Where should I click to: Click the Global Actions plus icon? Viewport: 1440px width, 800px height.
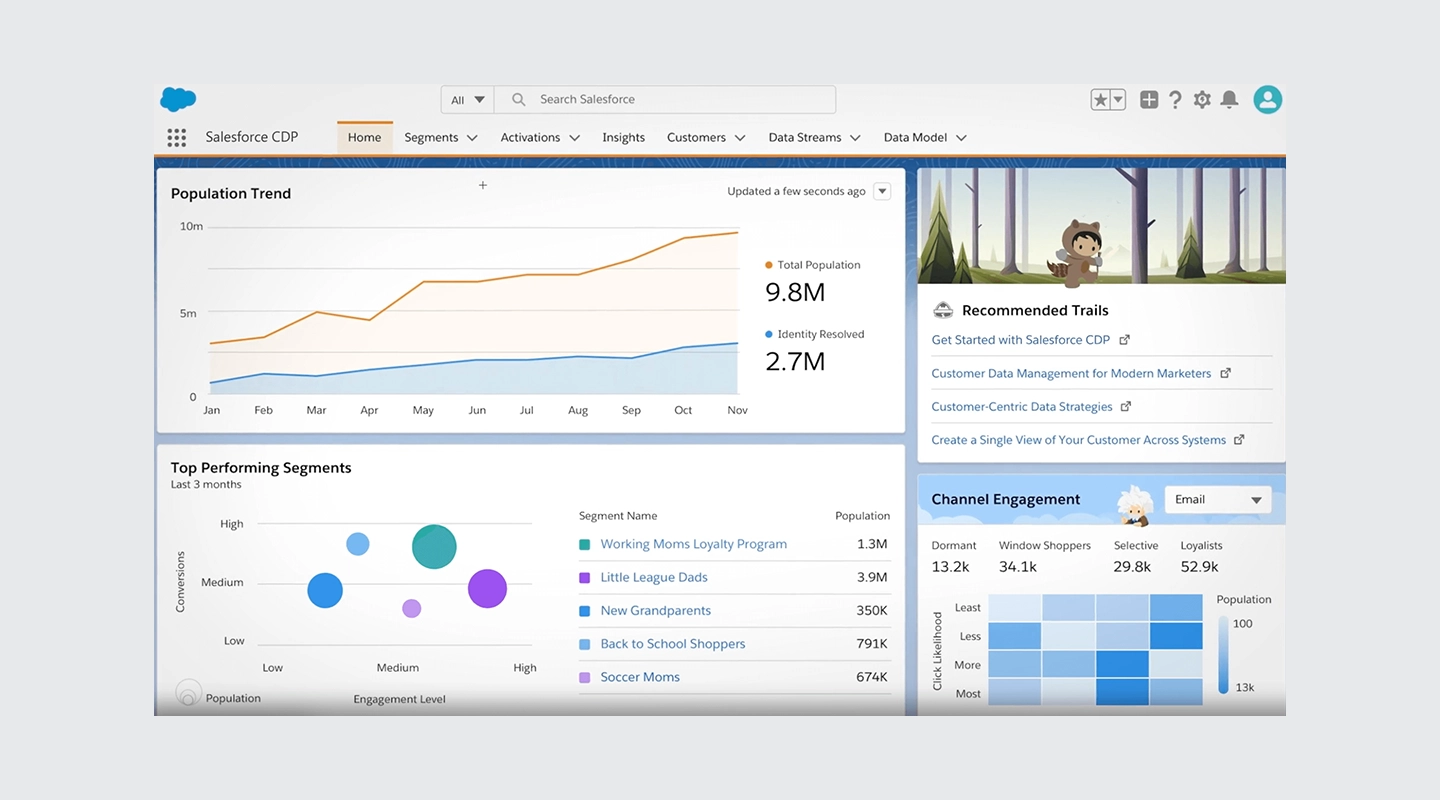1149,100
